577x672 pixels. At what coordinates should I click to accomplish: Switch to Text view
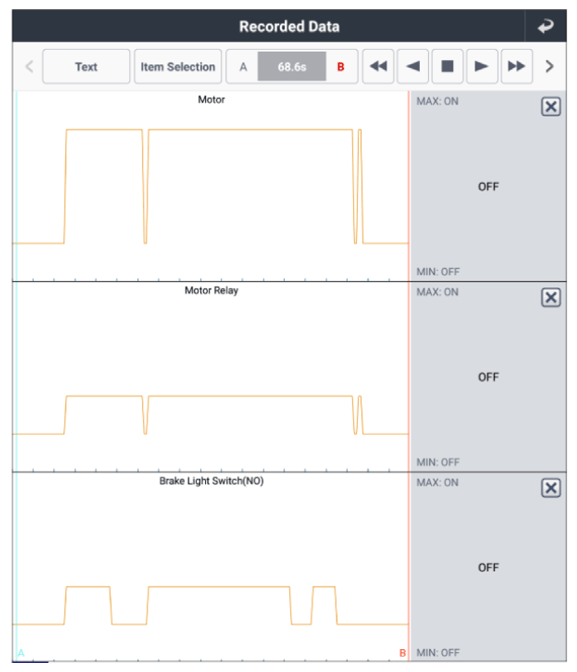tap(86, 66)
